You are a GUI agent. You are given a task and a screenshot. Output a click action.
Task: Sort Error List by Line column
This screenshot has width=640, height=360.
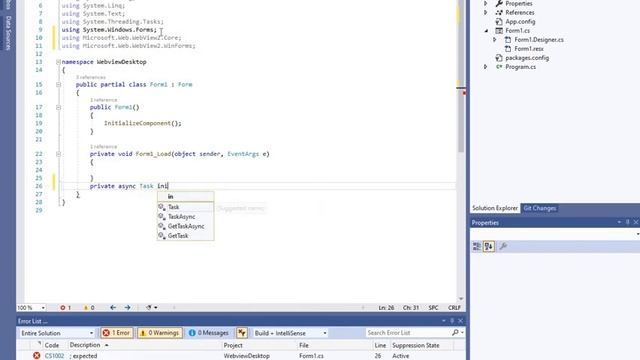[380, 345]
